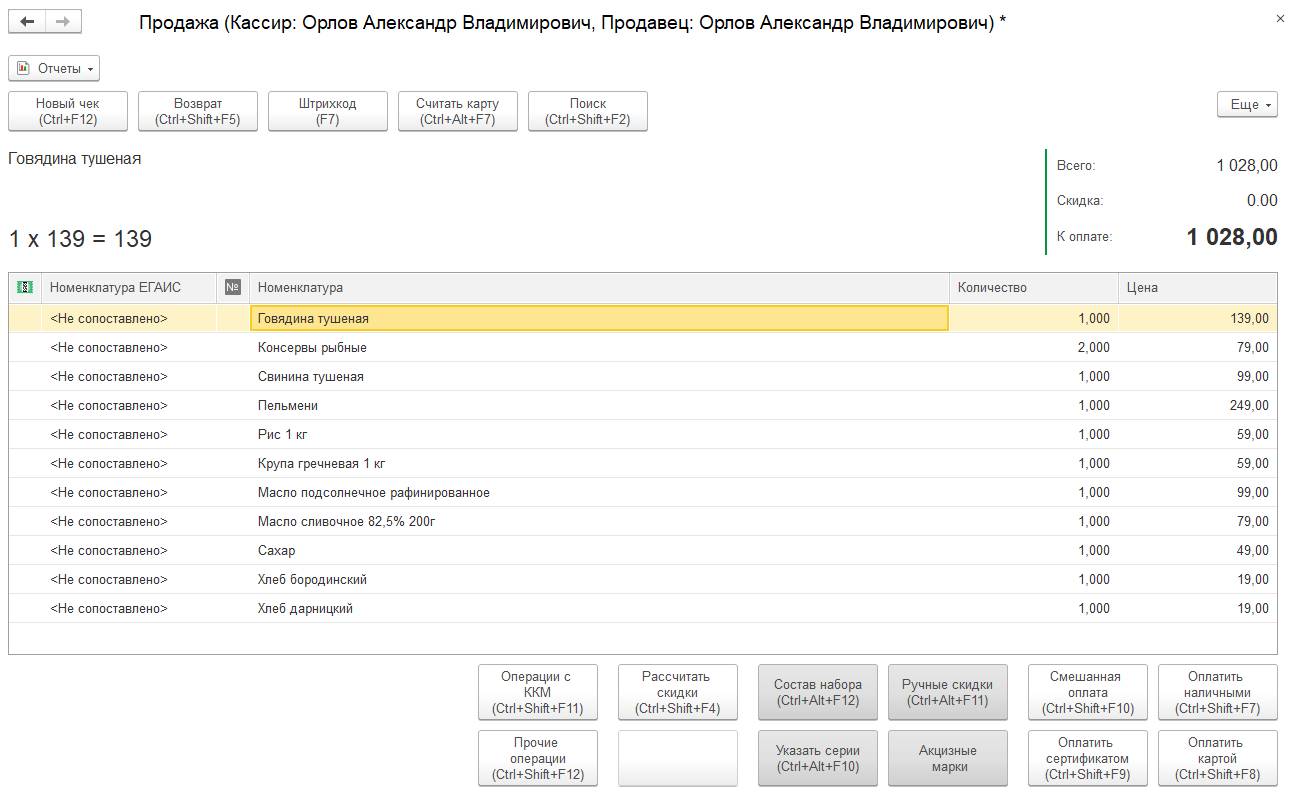This screenshot has height=797, width=1294.
Task: Select the Консервы рыбные row
Action: (643, 348)
